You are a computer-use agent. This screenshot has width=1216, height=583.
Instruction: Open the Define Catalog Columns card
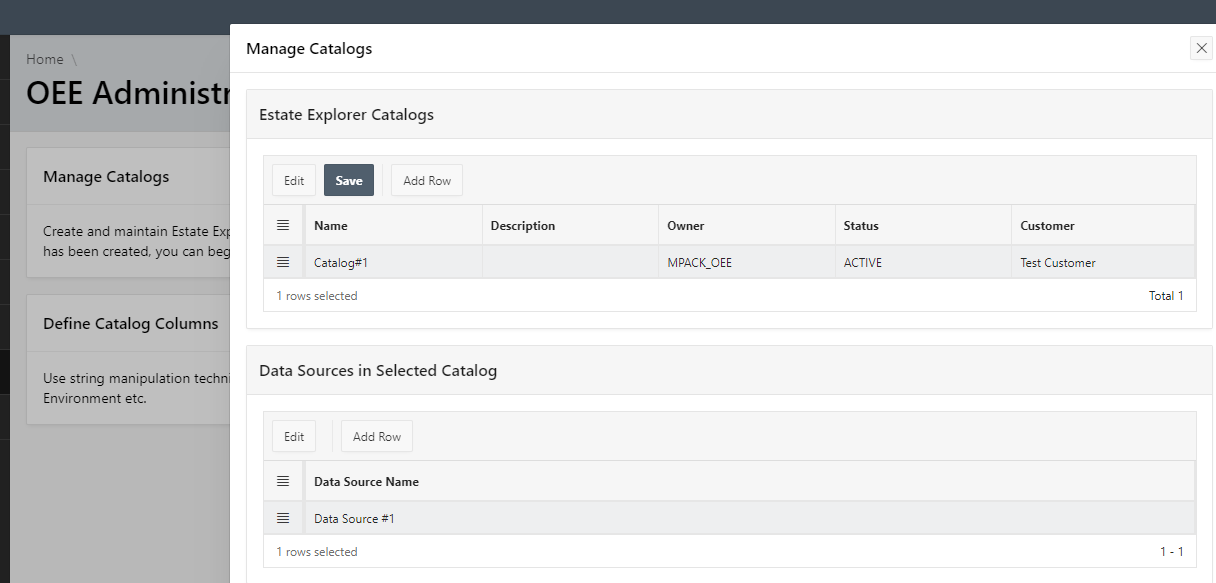tap(130, 323)
